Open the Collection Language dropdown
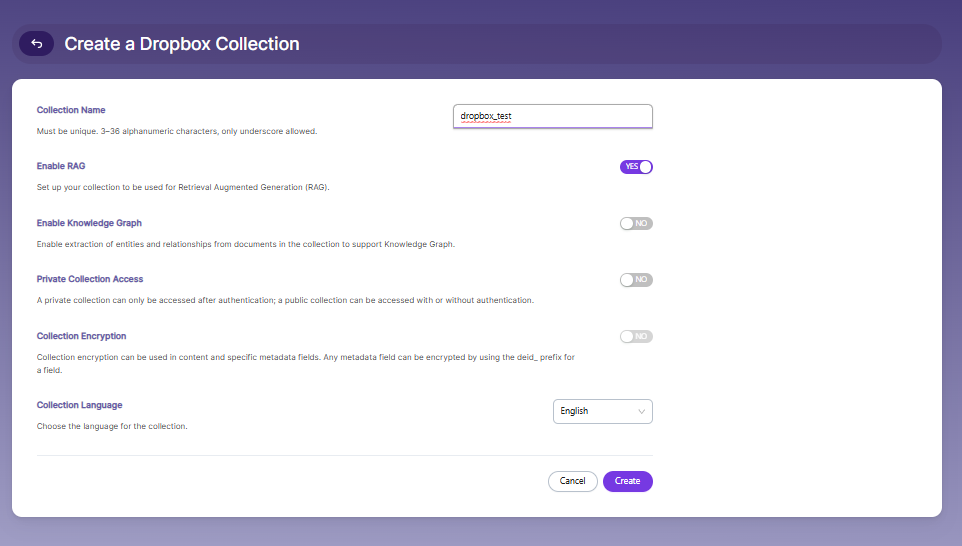Image resolution: width=962 pixels, height=546 pixels. pos(602,411)
